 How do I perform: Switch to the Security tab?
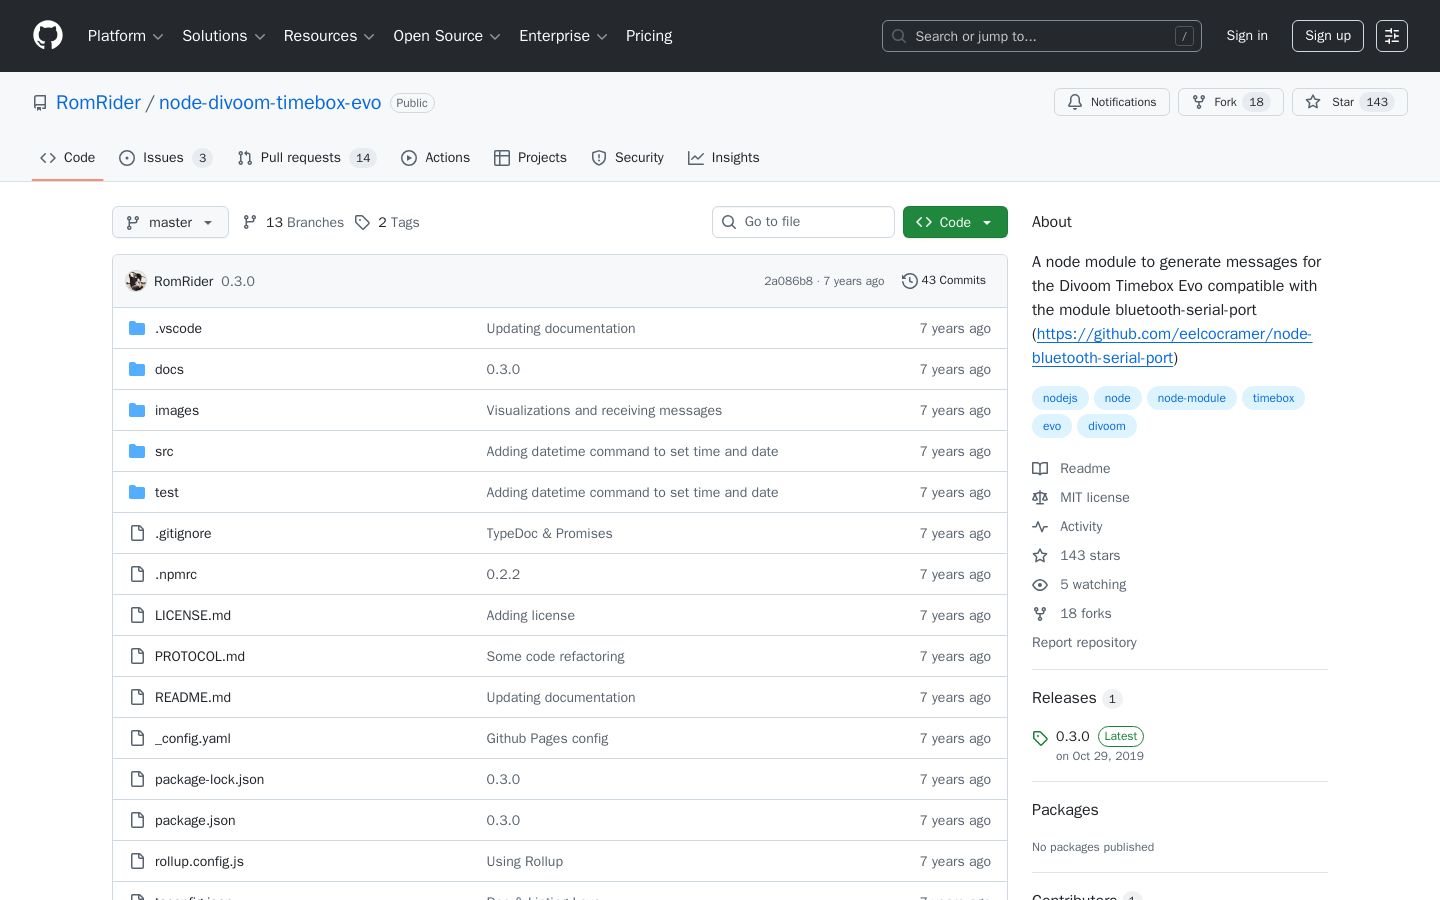tap(627, 158)
